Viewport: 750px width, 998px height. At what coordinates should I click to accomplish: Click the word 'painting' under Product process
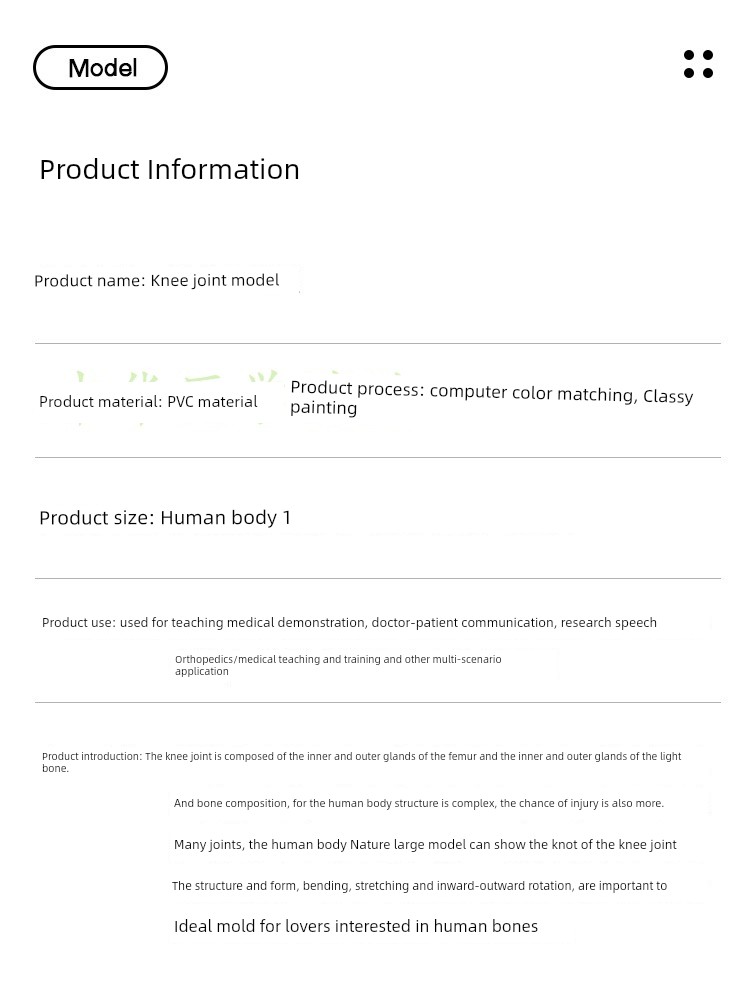pos(323,408)
